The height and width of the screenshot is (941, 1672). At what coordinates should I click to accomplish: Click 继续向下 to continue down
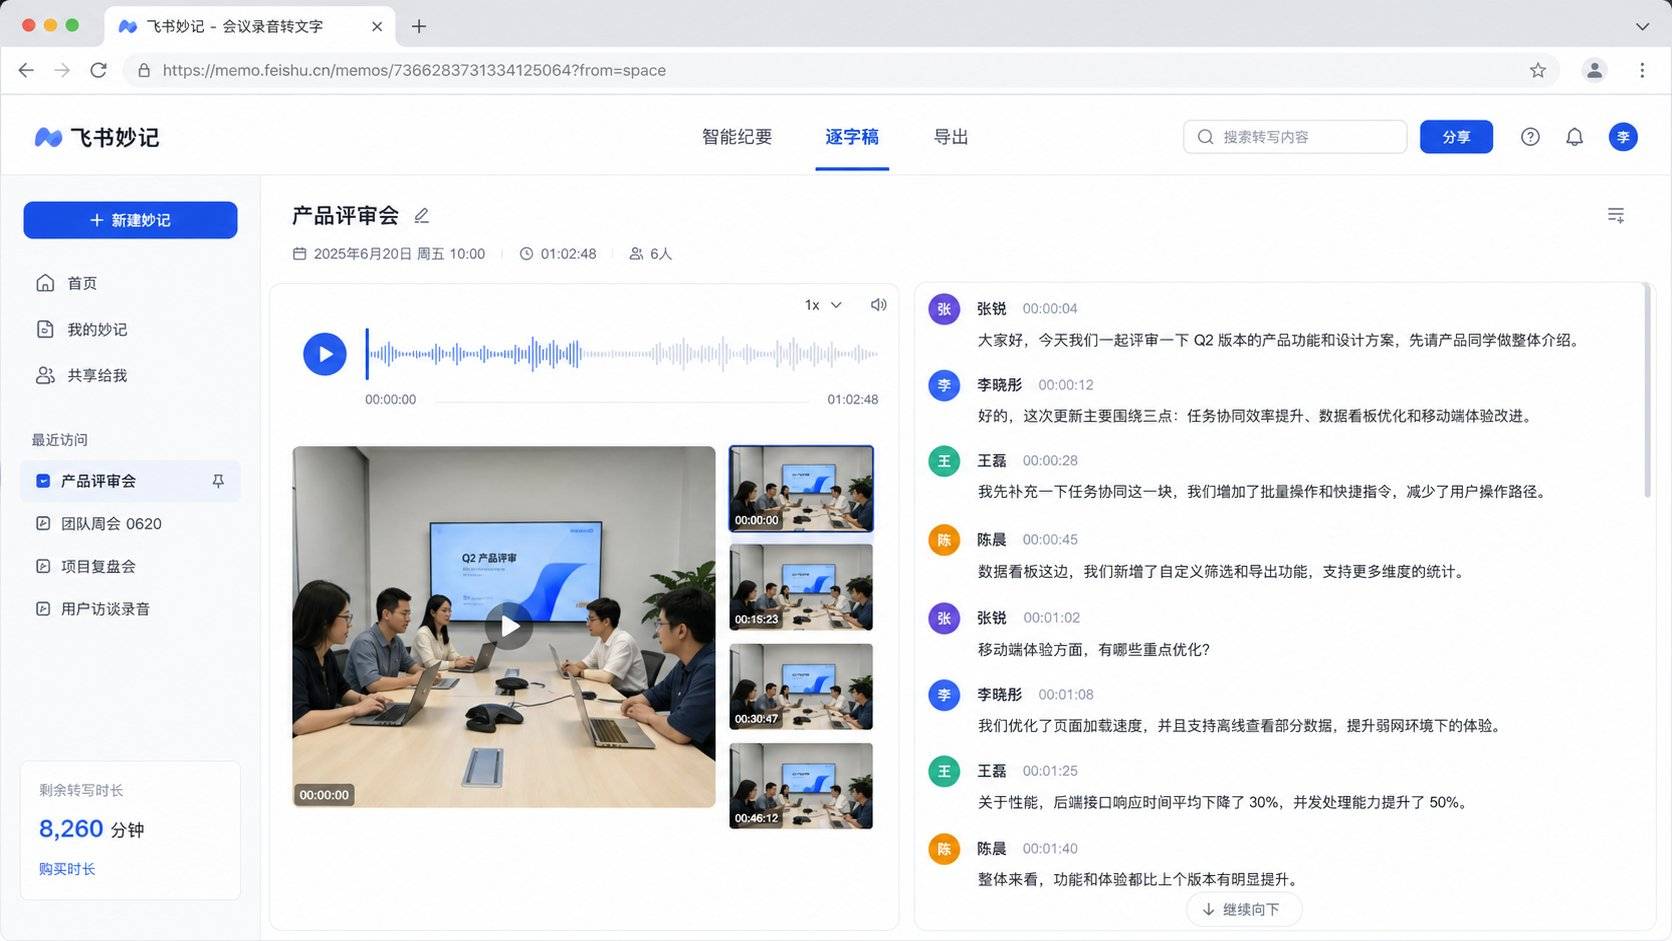[x=1243, y=909]
